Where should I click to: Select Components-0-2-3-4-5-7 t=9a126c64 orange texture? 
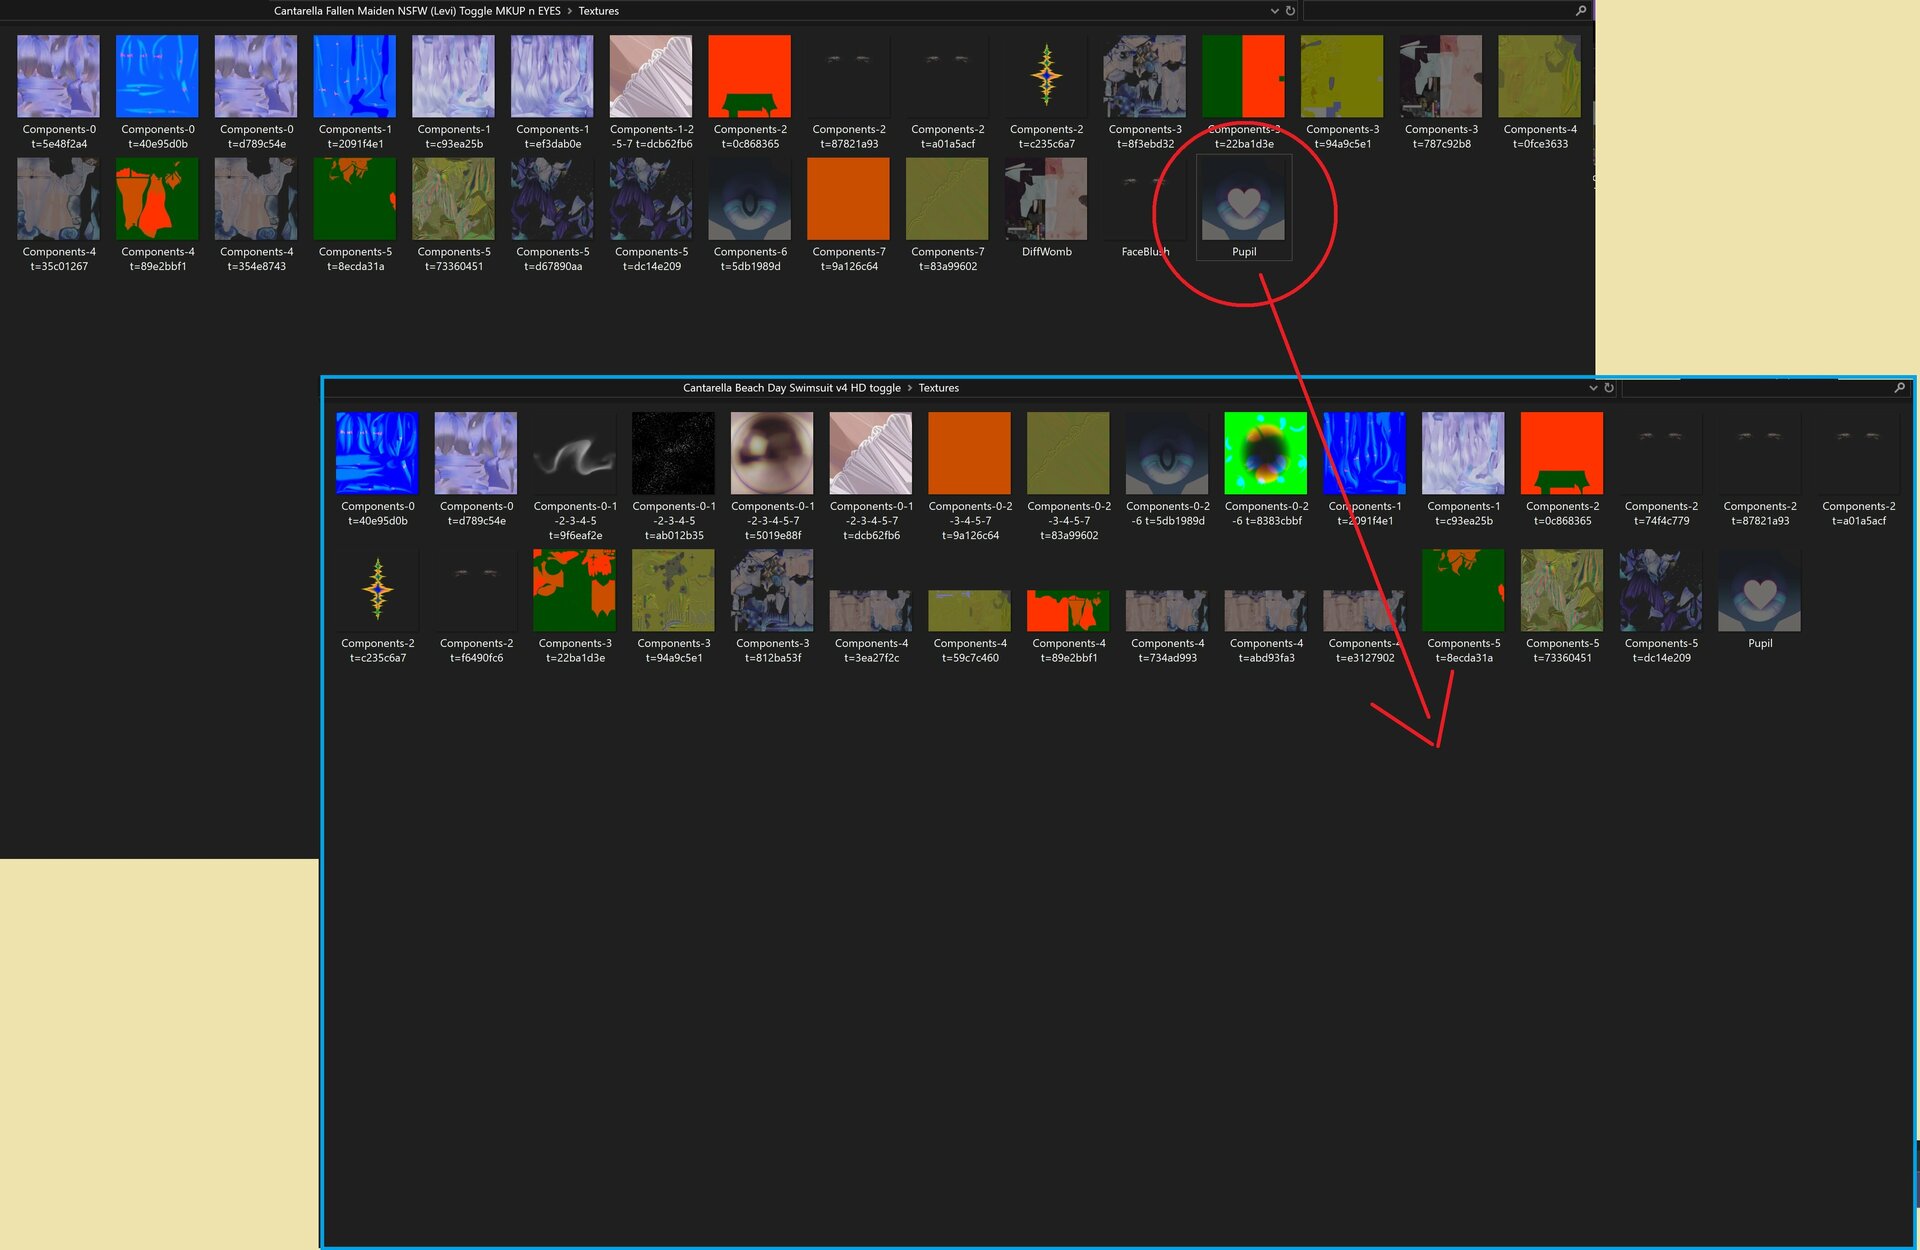[x=970, y=476]
